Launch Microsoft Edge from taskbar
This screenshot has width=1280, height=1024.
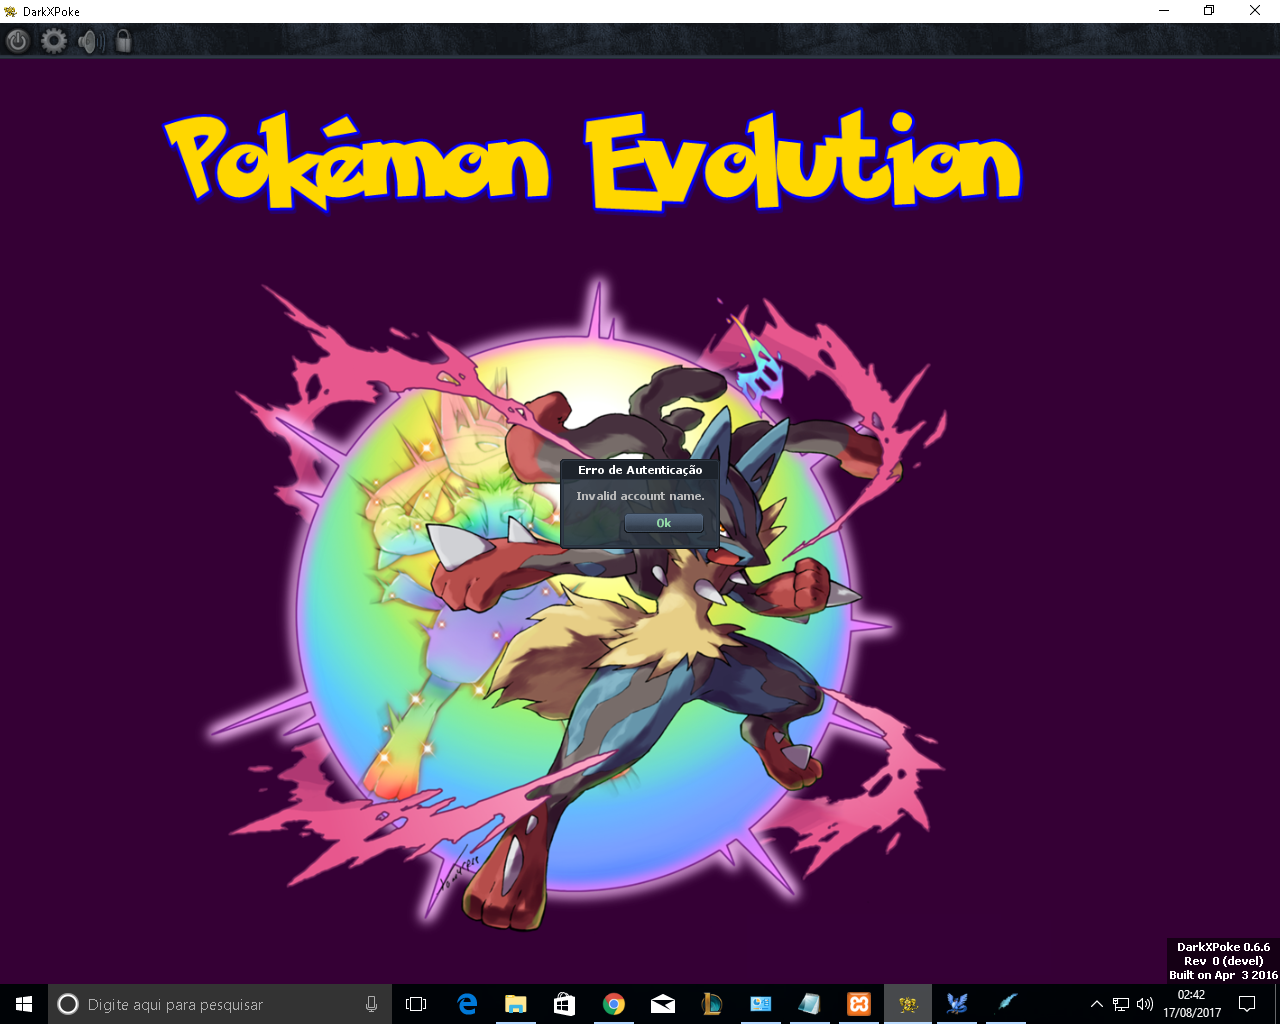[x=467, y=1004]
